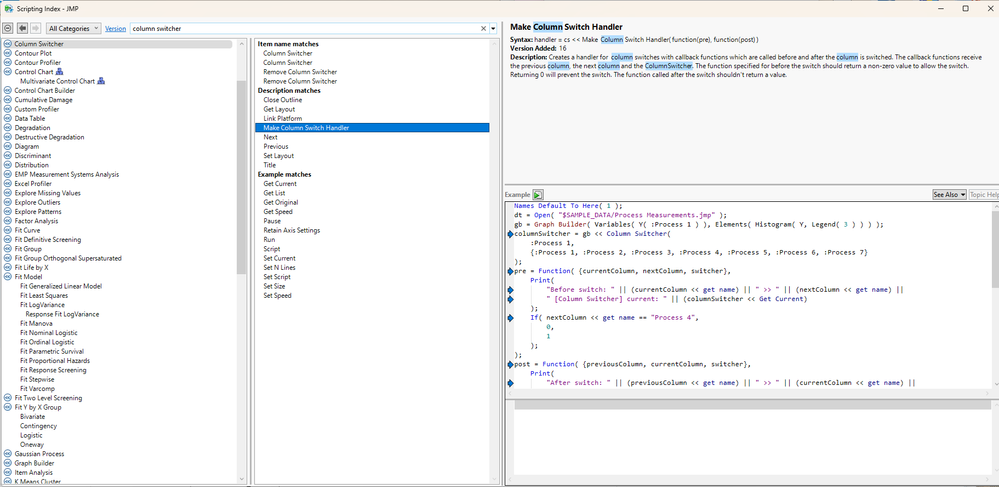
Task: Open the See Also dropdown
Action: (x=949, y=195)
